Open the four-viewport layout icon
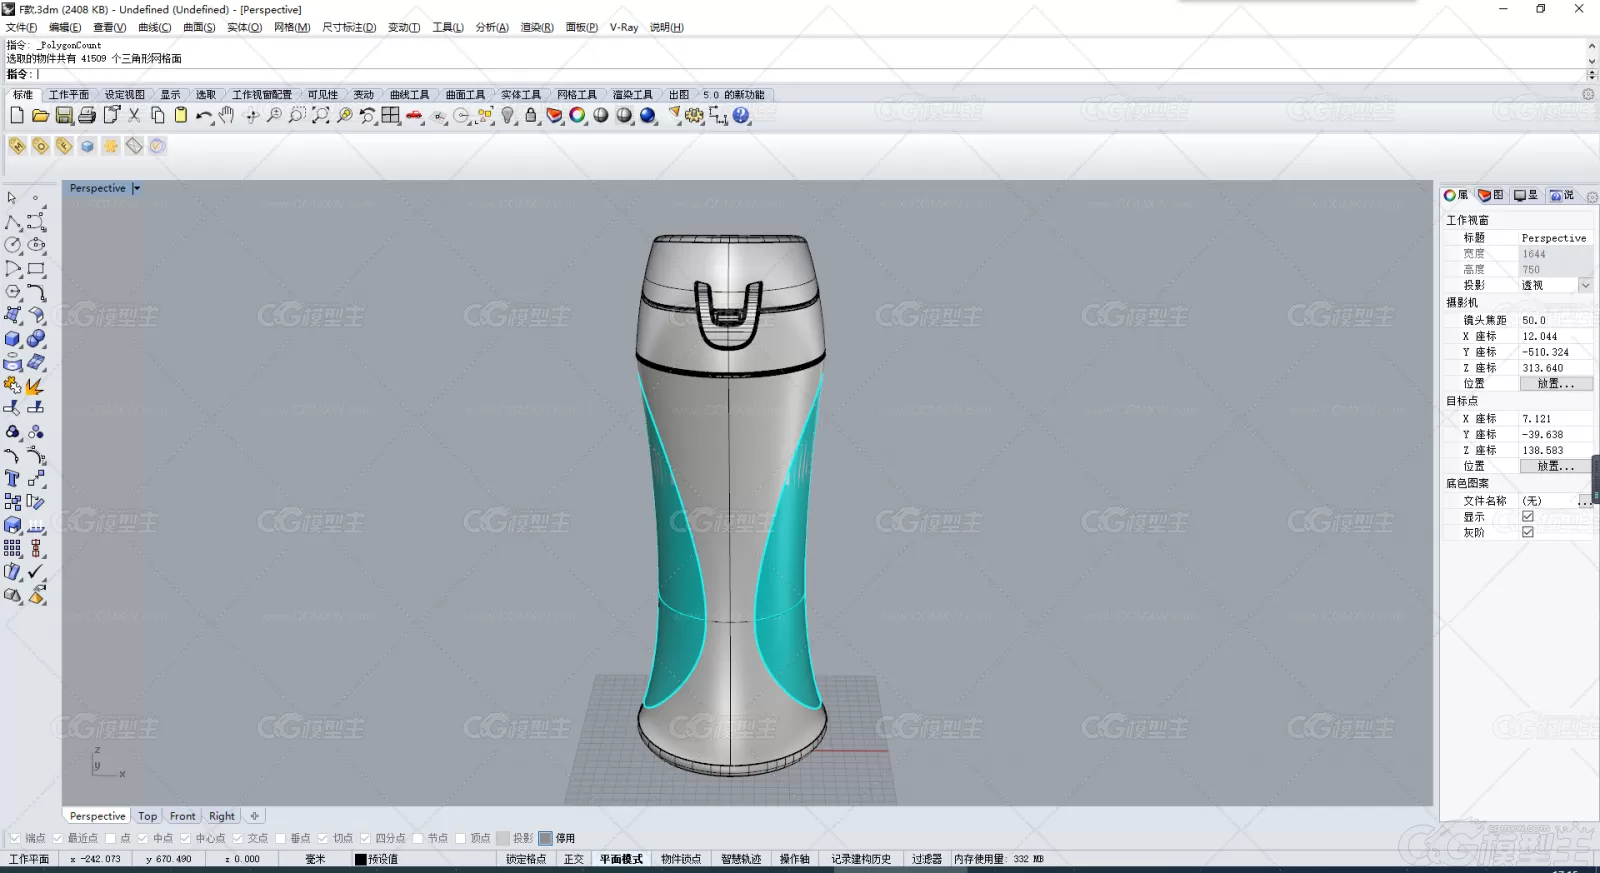 point(391,116)
